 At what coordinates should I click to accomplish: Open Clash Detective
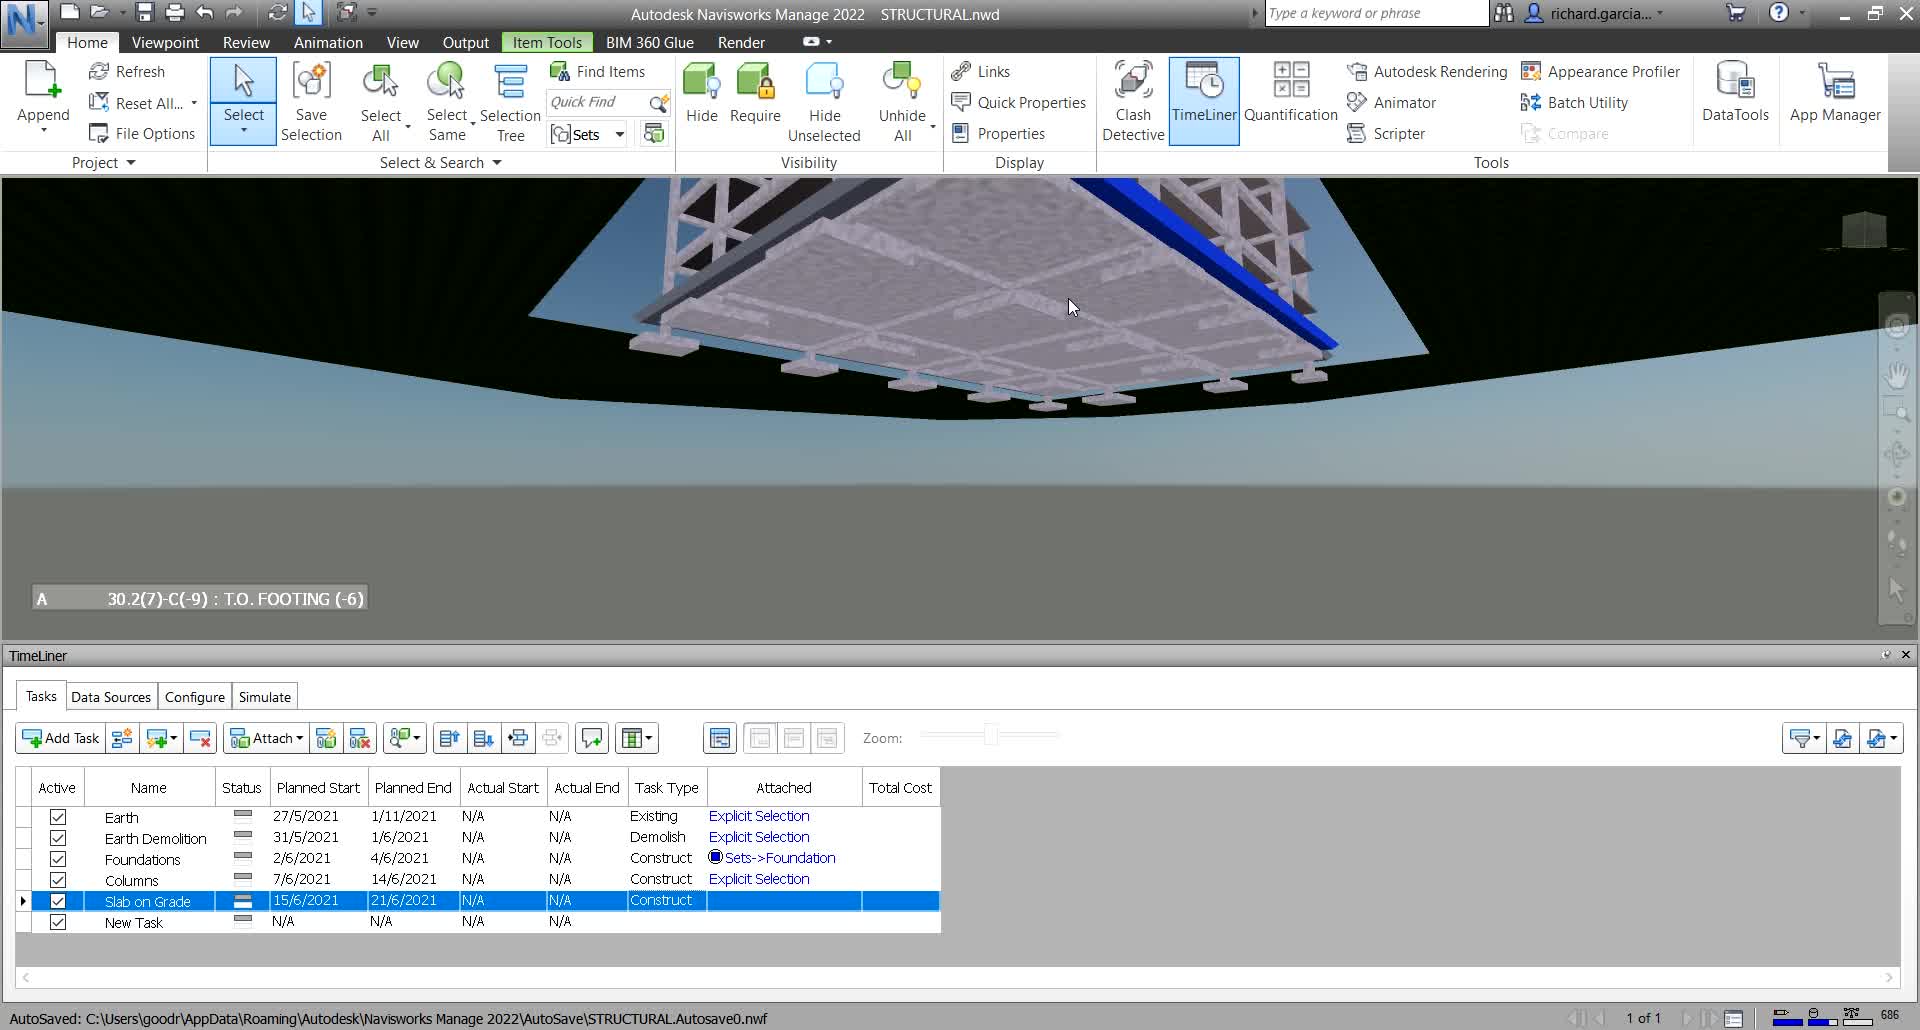click(x=1133, y=100)
